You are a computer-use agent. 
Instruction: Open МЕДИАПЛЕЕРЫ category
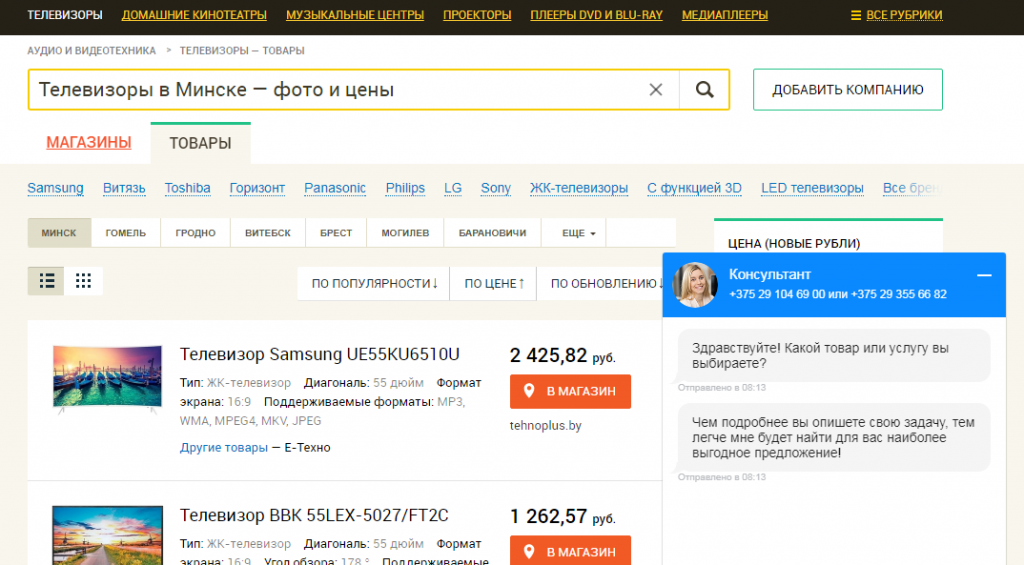pos(725,15)
